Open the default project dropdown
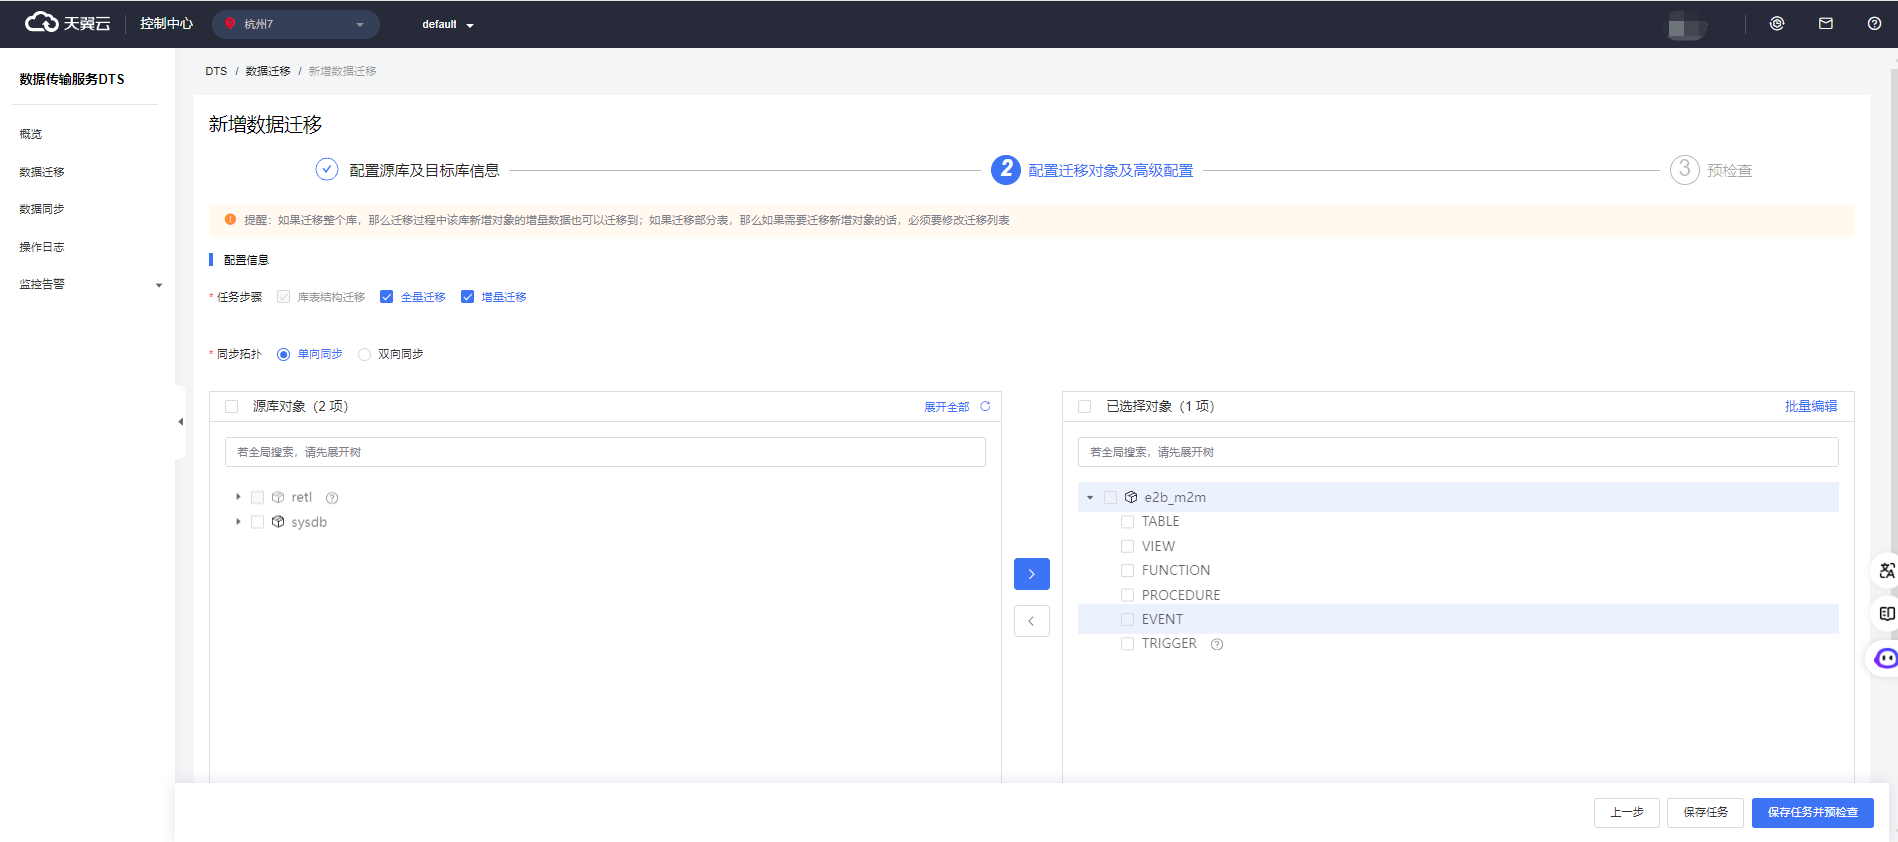Screen dimensions: 1898x842 coord(447,24)
